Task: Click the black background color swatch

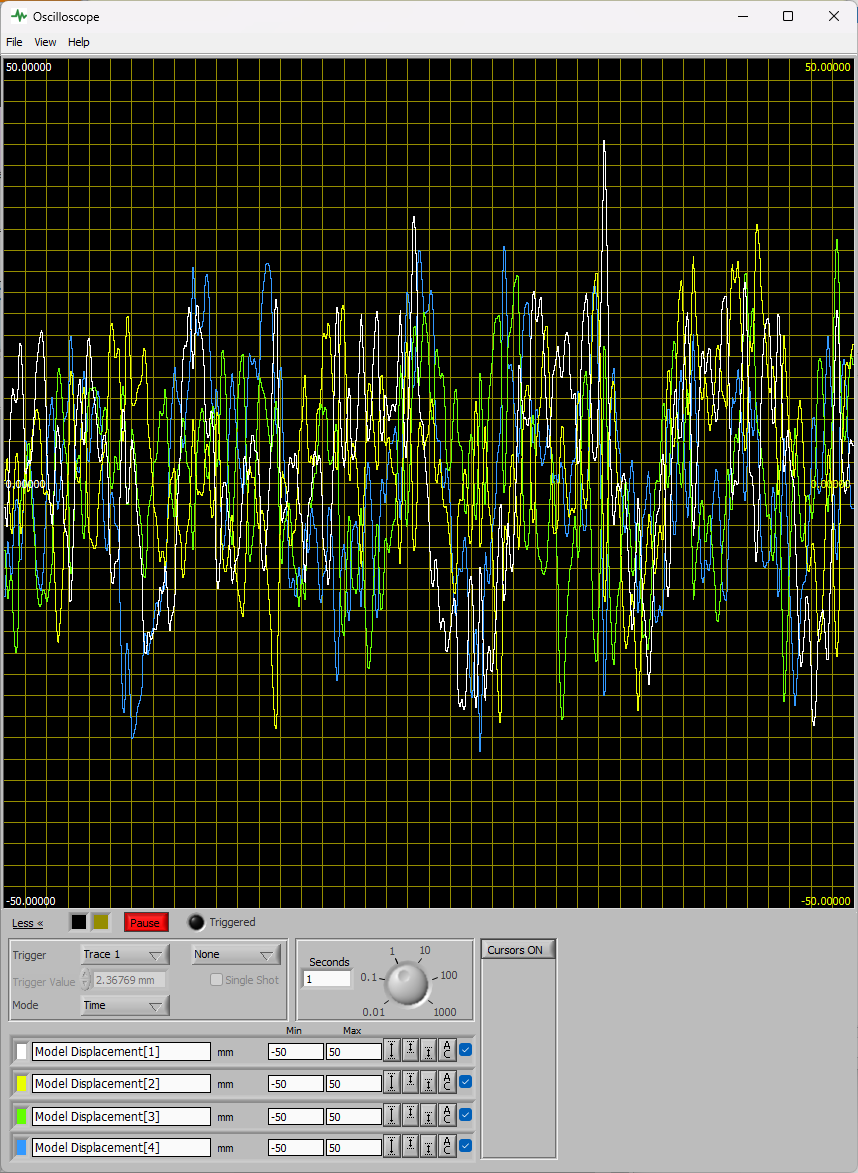Action: click(x=79, y=922)
